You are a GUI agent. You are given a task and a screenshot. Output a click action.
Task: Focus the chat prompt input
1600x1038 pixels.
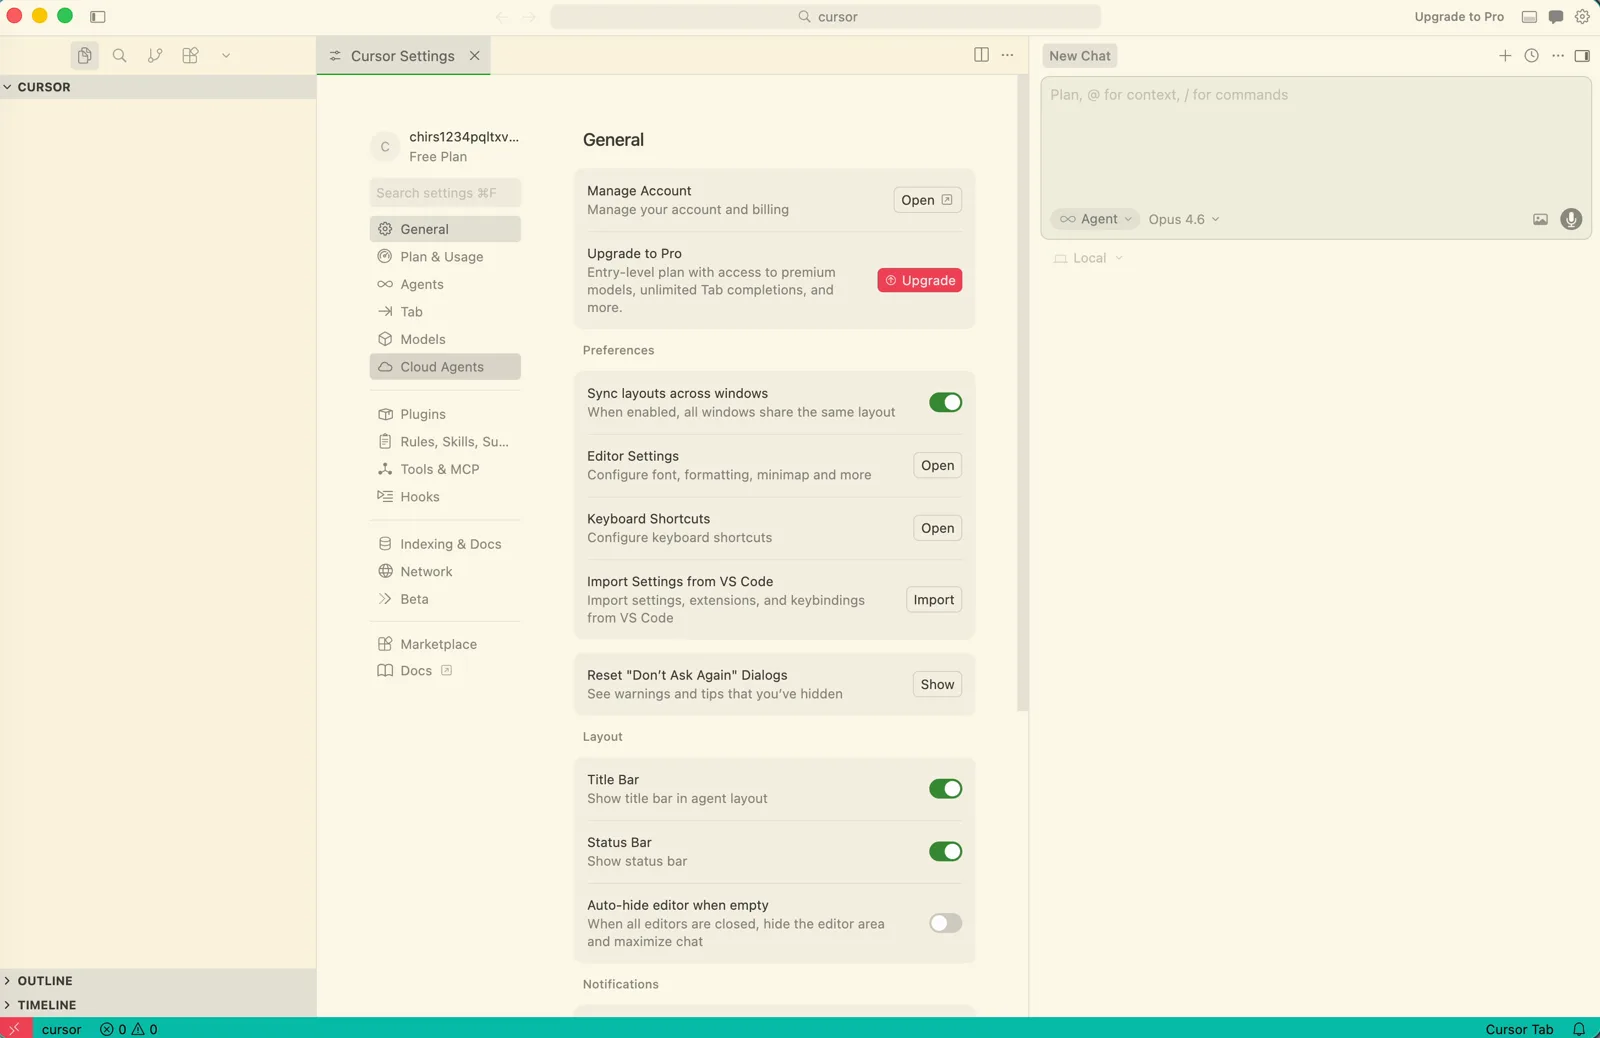click(x=1316, y=140)
